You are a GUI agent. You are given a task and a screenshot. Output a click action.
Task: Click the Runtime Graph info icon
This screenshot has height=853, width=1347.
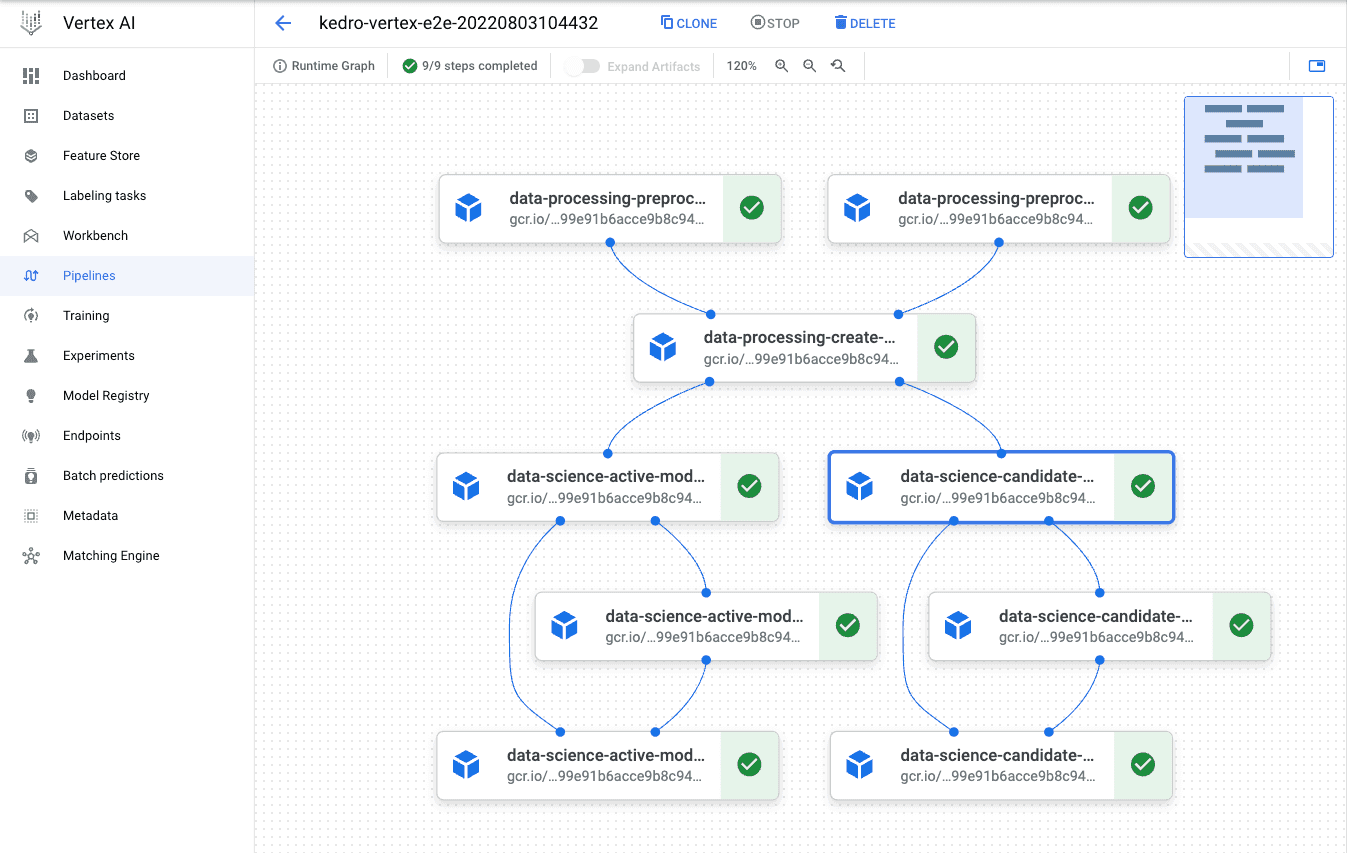(x=280, y=66)
